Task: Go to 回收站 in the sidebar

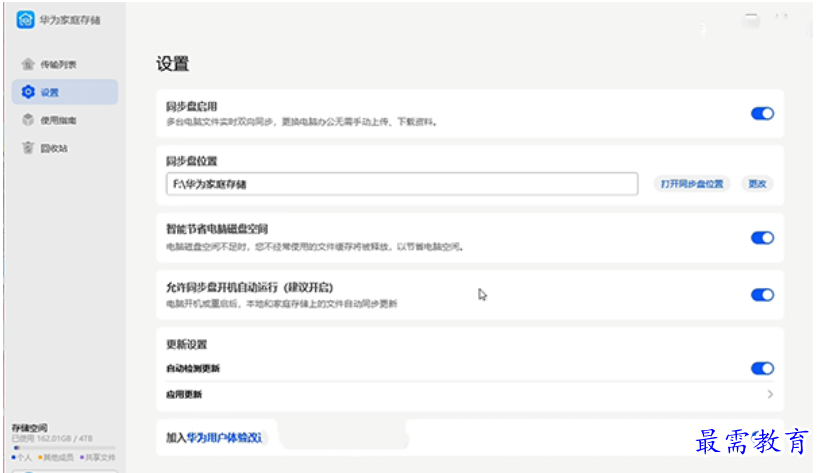Action: pyautogui.click(x=65, y=148)
